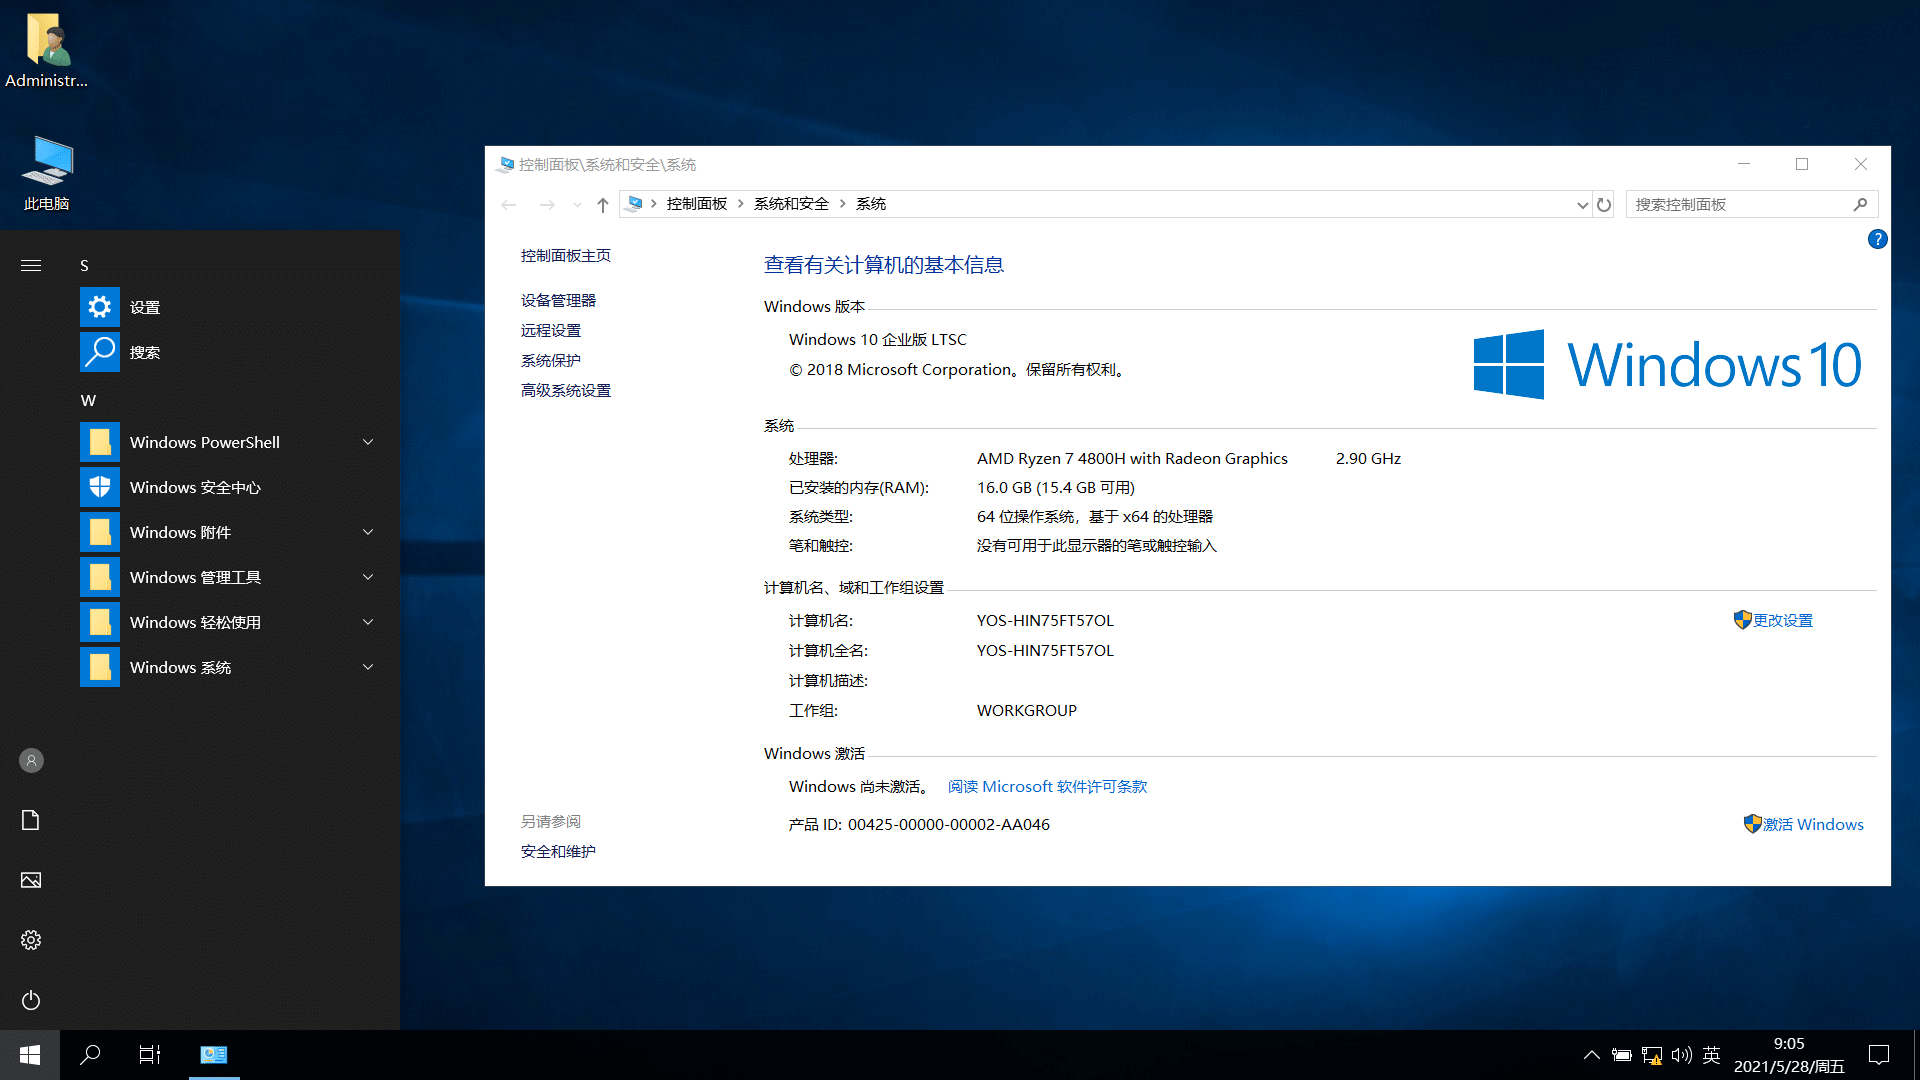Screen dimensions: 1920x1080
Task: Click the Windows 10 logo image
Action: click(1667, 364)
